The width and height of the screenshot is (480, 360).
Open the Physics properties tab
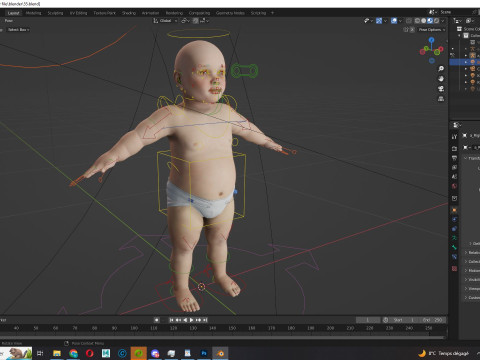tap(454, 219)
